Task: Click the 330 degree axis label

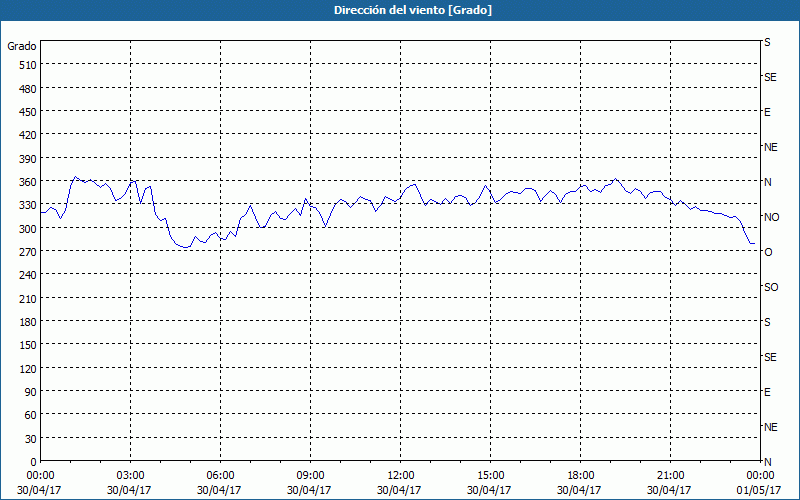Action: tap(28, 206)
